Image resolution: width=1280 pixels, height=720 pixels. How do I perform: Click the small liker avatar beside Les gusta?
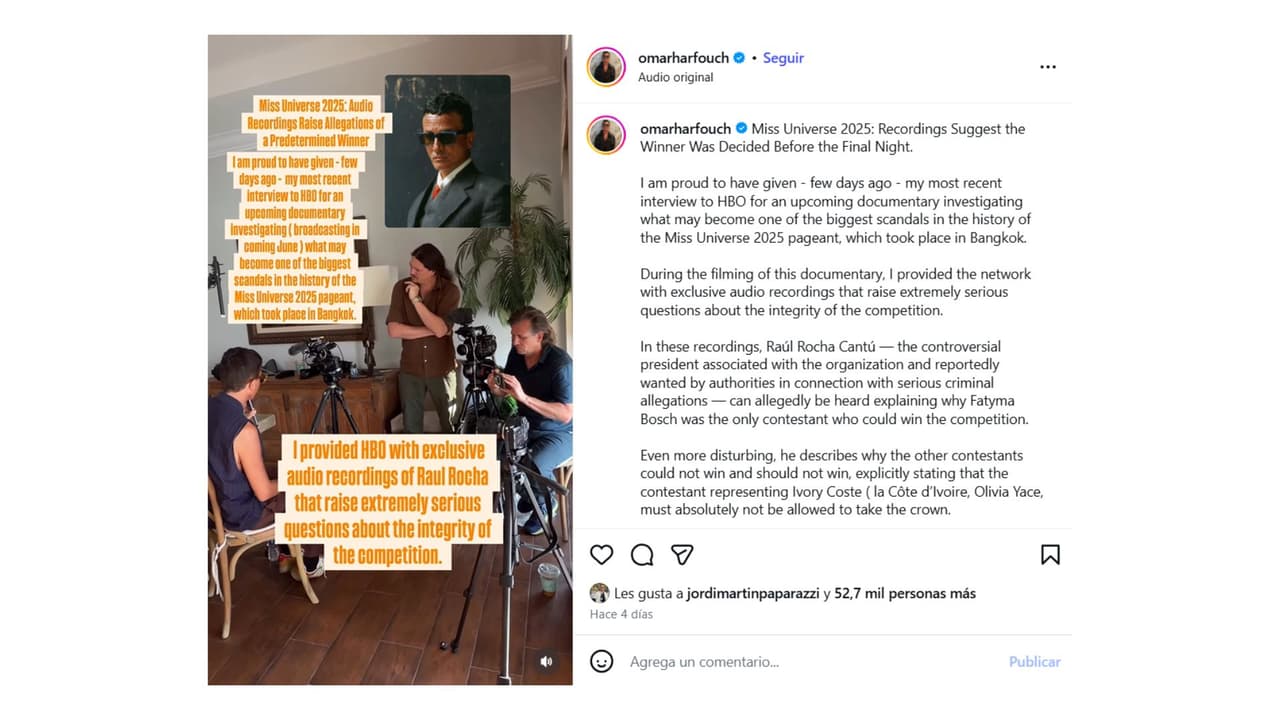(x=599, y=593)
